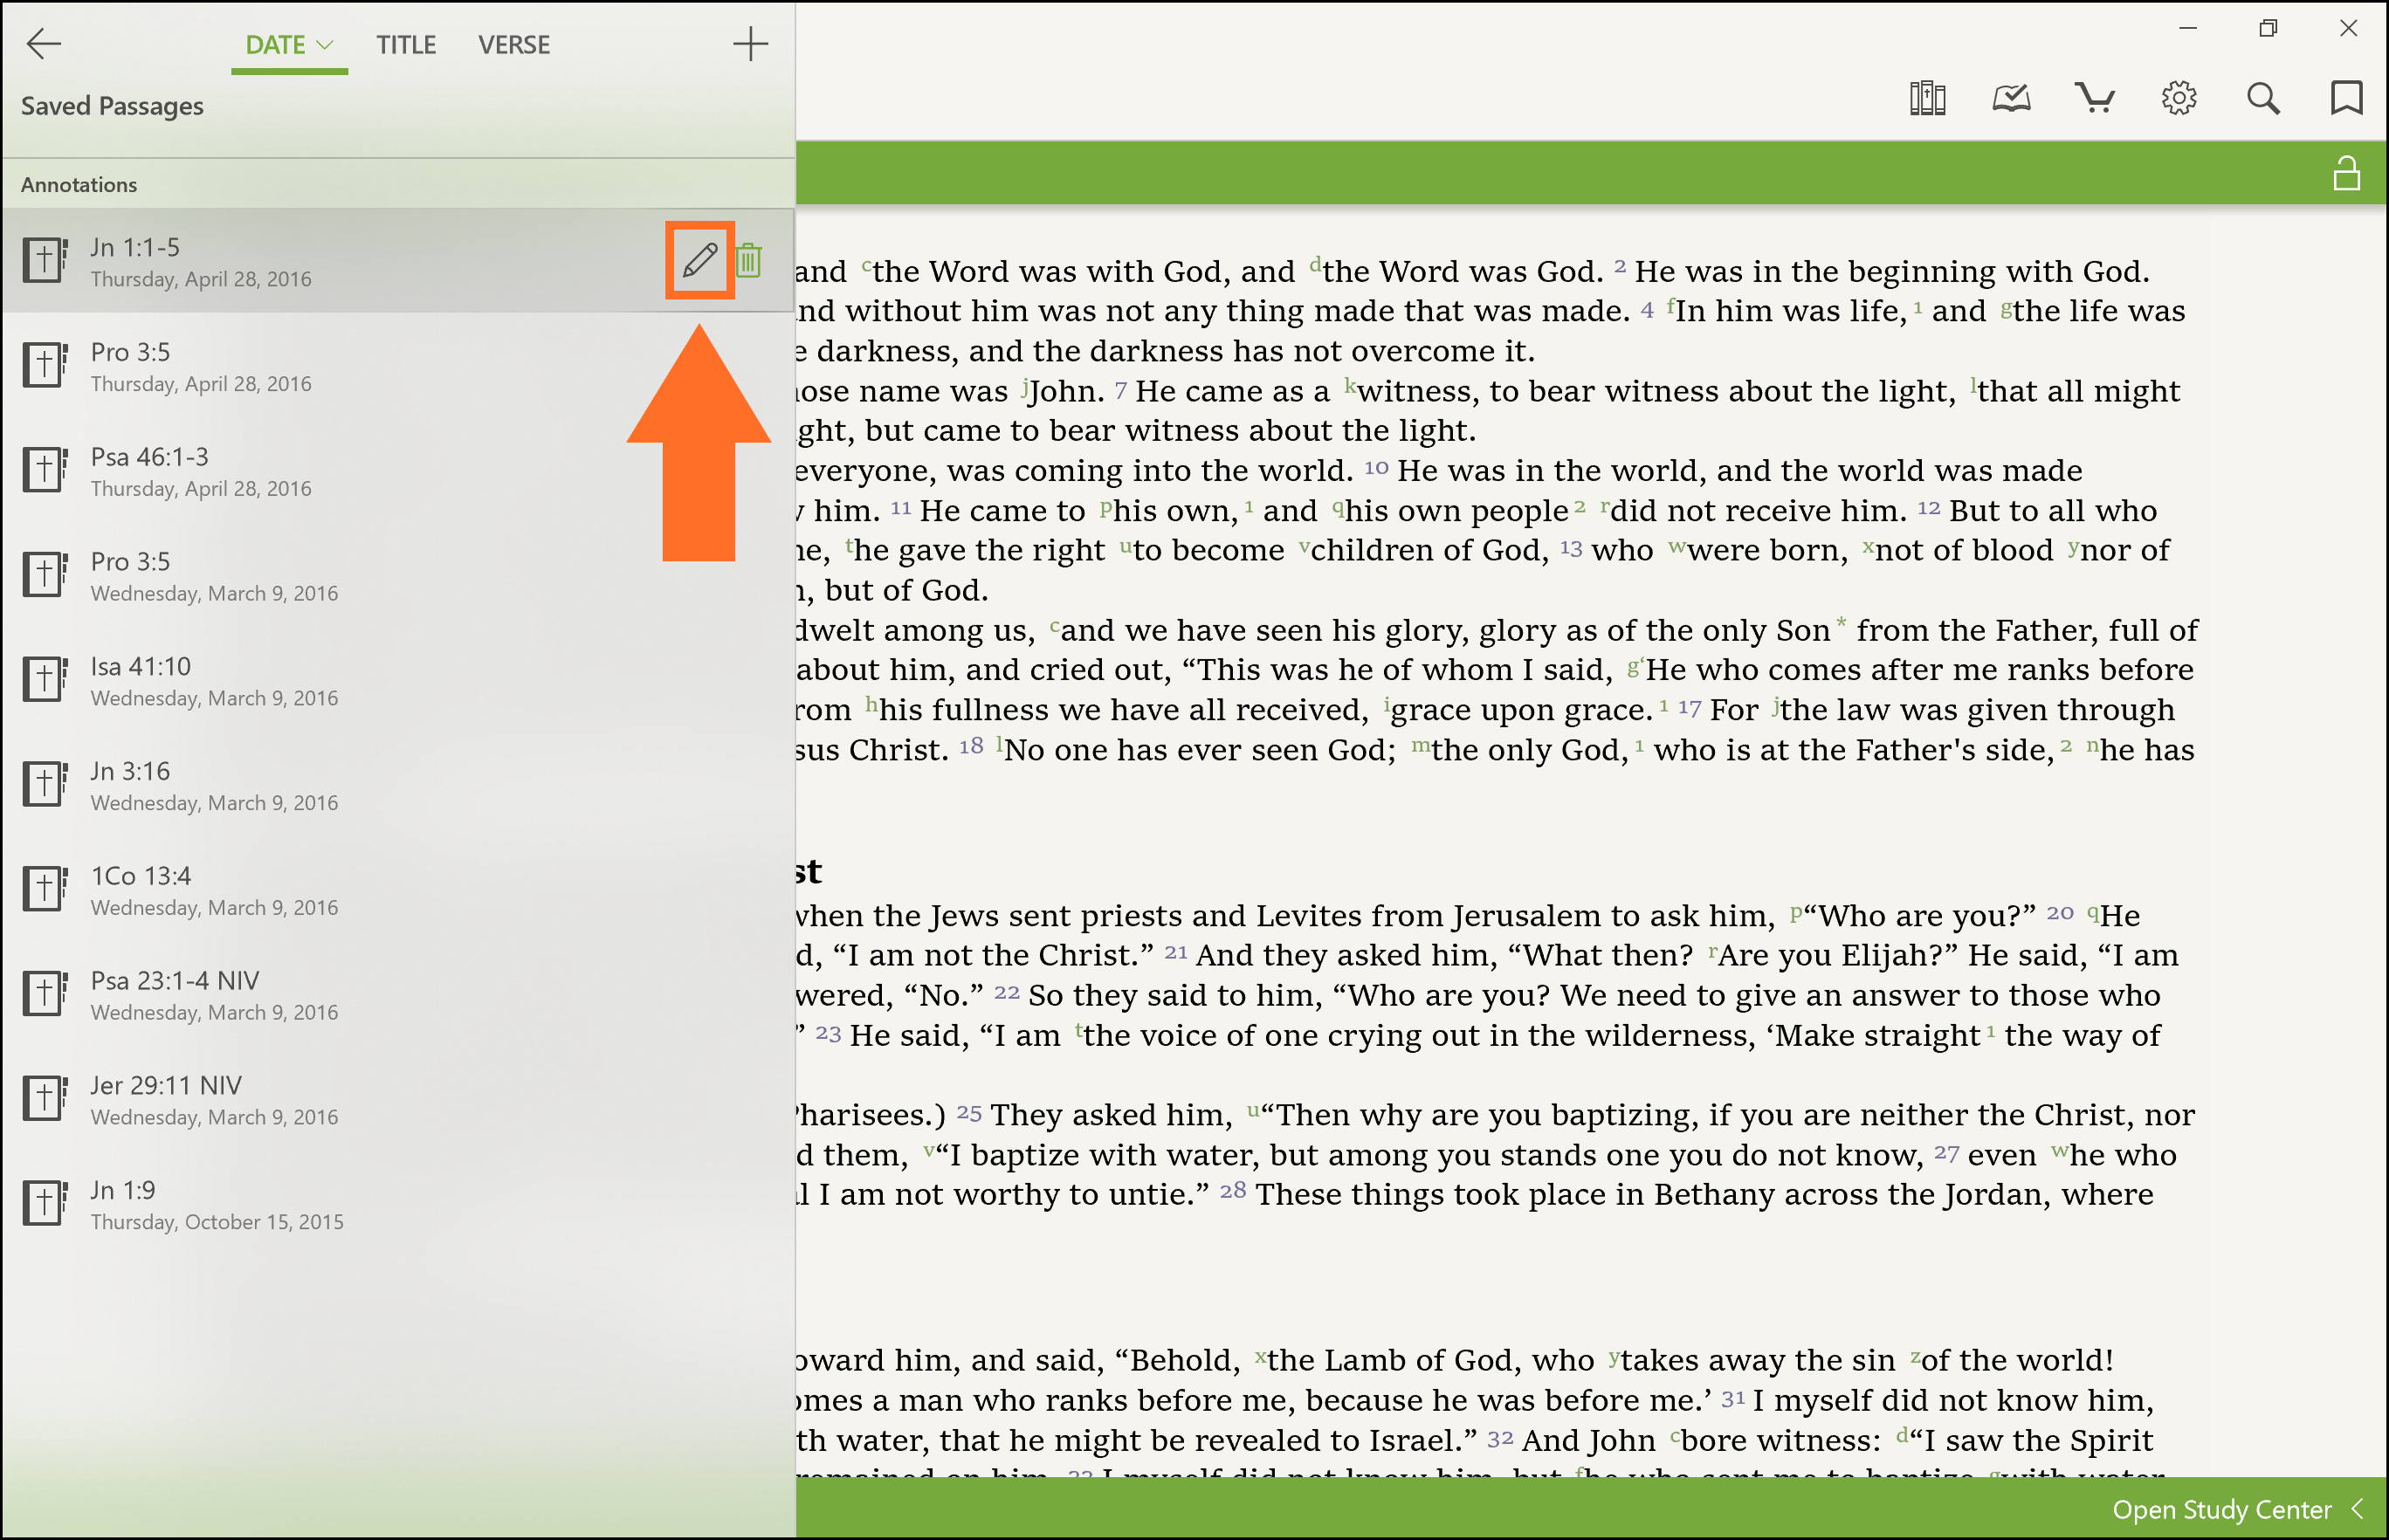Click the search magnifier icon
This screenshot has width=2389, height=1540.
pyautogui.click(x=2263, y=98)
